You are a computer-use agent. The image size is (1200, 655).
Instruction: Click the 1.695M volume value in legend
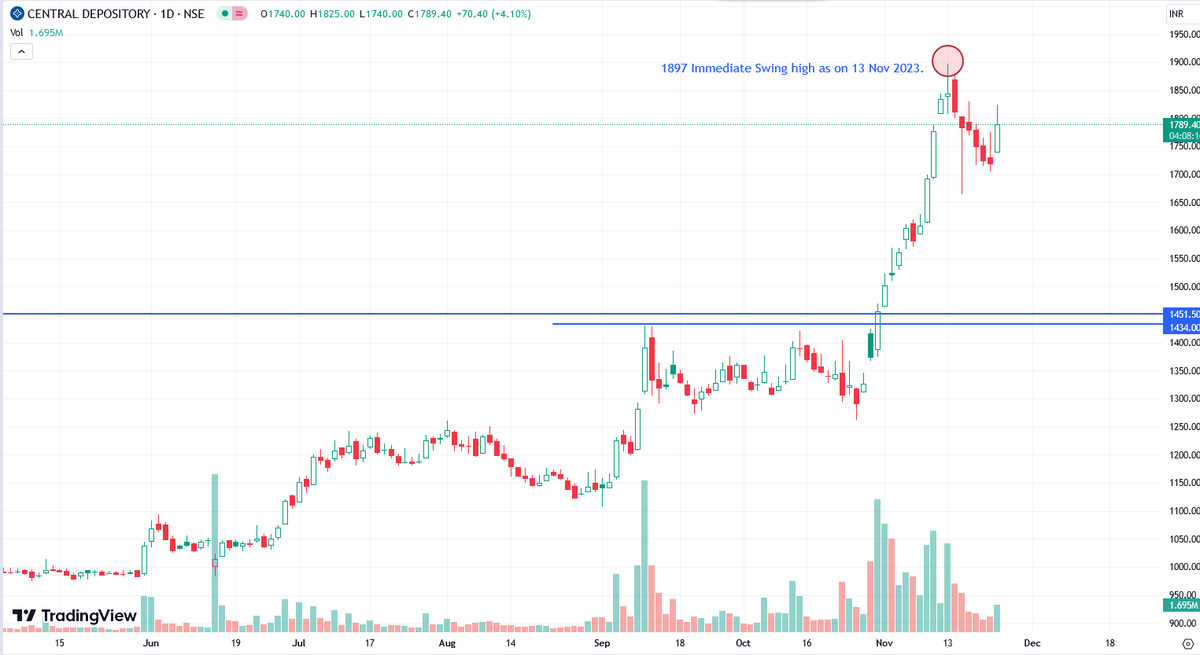(47, 32)
